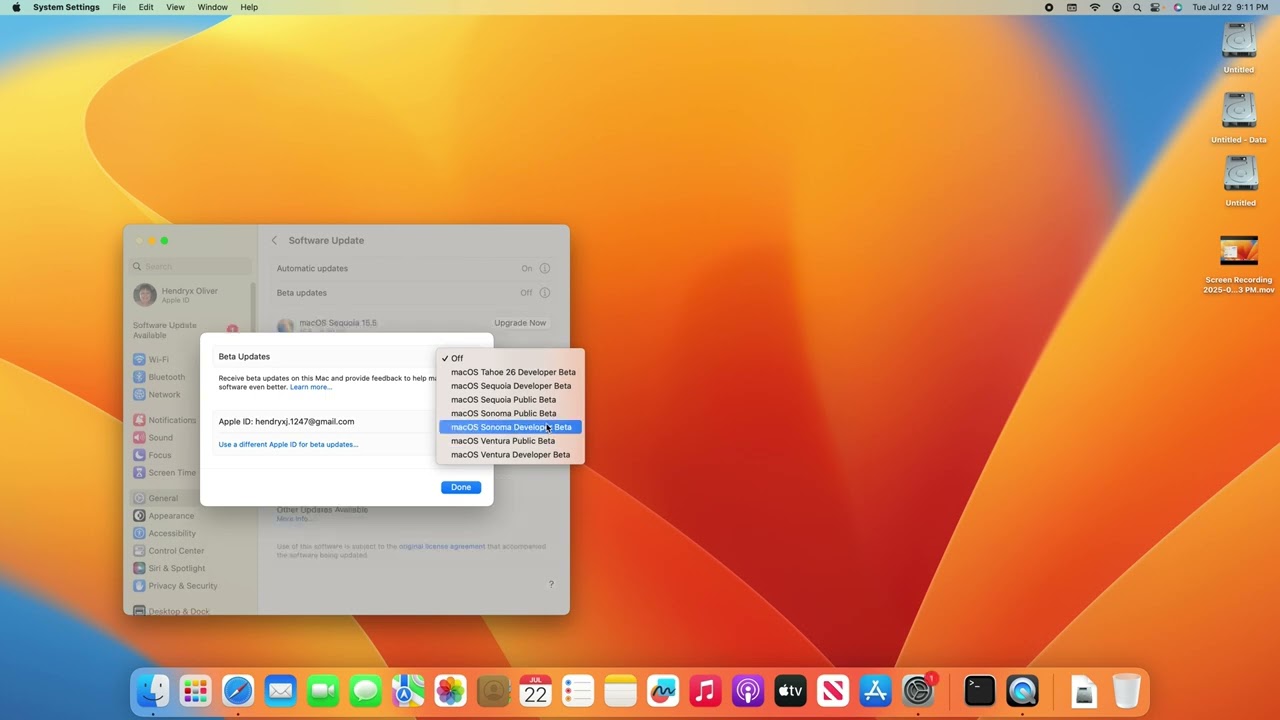1280x720 pixels.
Task: Open Hendryx Oliver Apple ID profile
Action: tap(190, 295)
